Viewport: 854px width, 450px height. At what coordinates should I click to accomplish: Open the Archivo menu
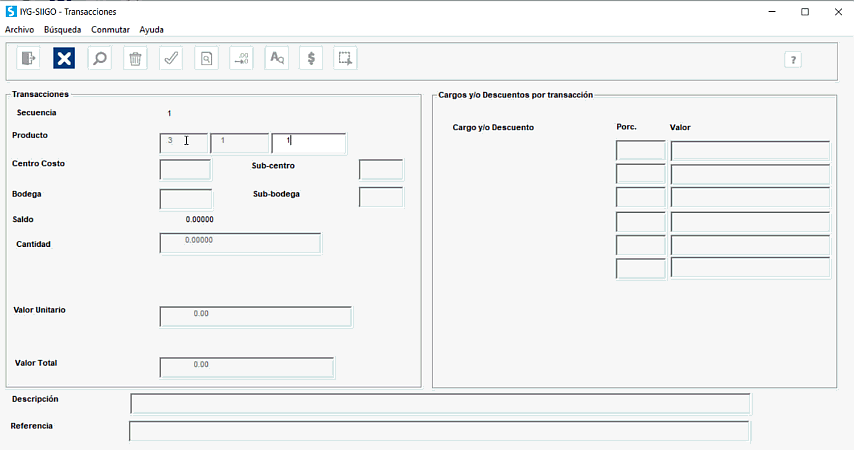20,29
